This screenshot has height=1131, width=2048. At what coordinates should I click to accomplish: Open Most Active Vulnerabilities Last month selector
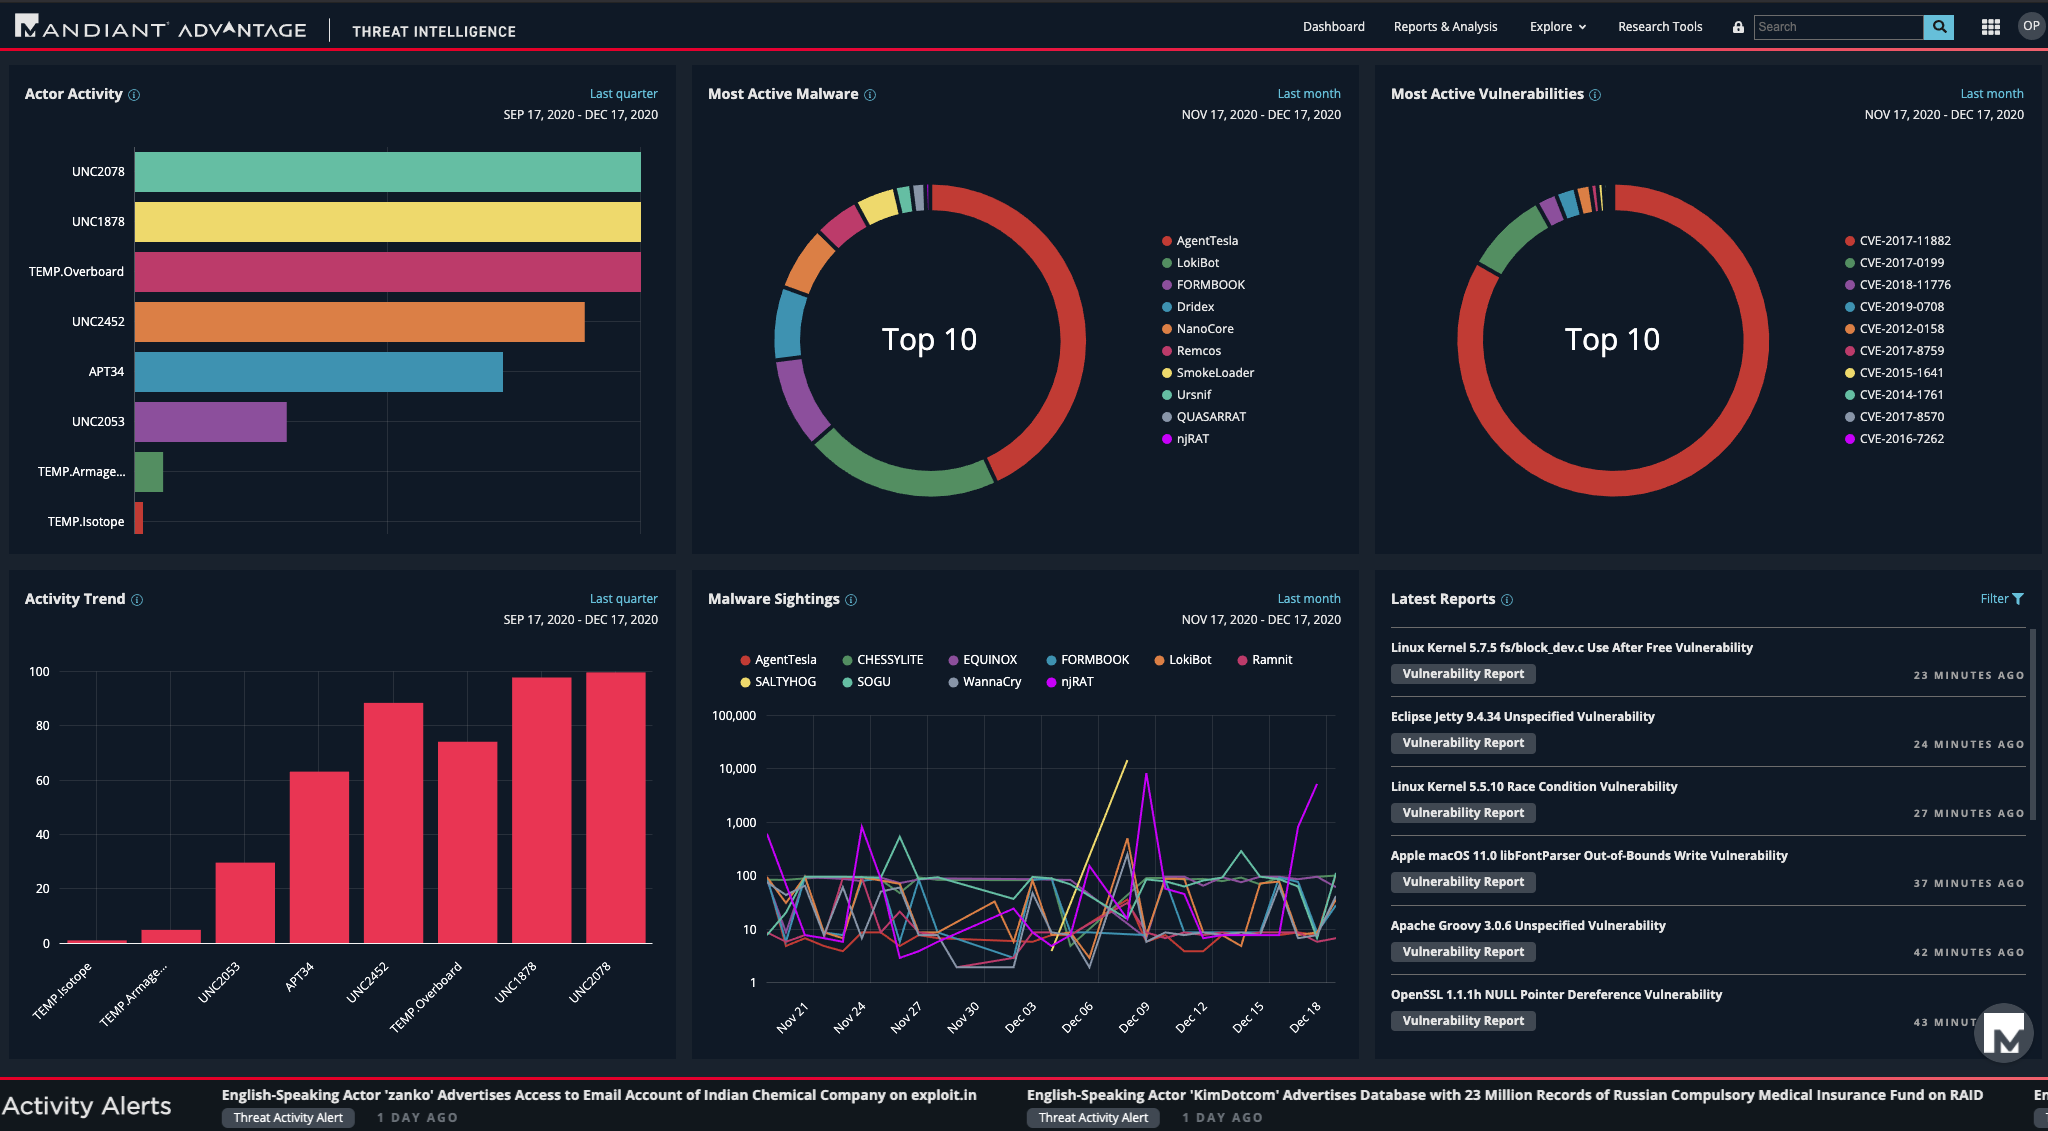click(1992, 94)
